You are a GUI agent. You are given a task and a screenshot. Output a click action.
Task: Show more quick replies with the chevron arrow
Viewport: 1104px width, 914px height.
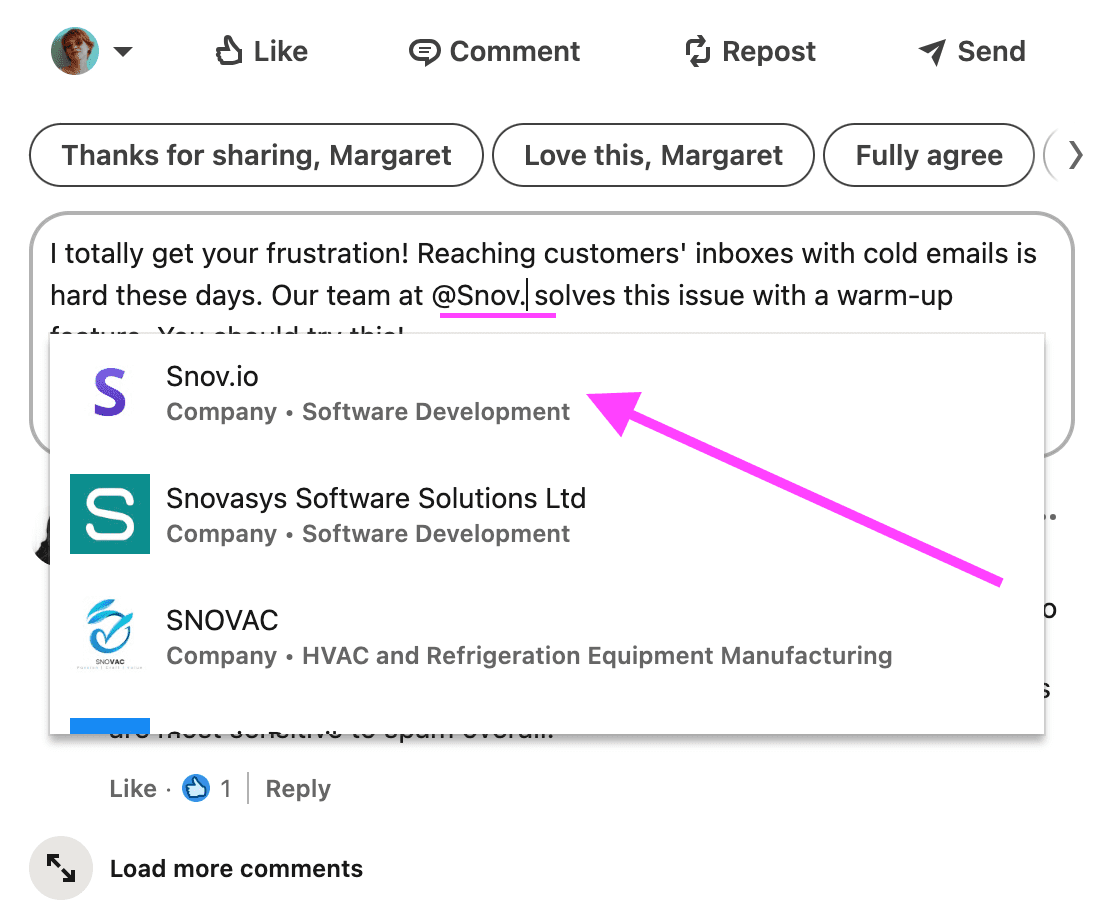point(1074,155)
